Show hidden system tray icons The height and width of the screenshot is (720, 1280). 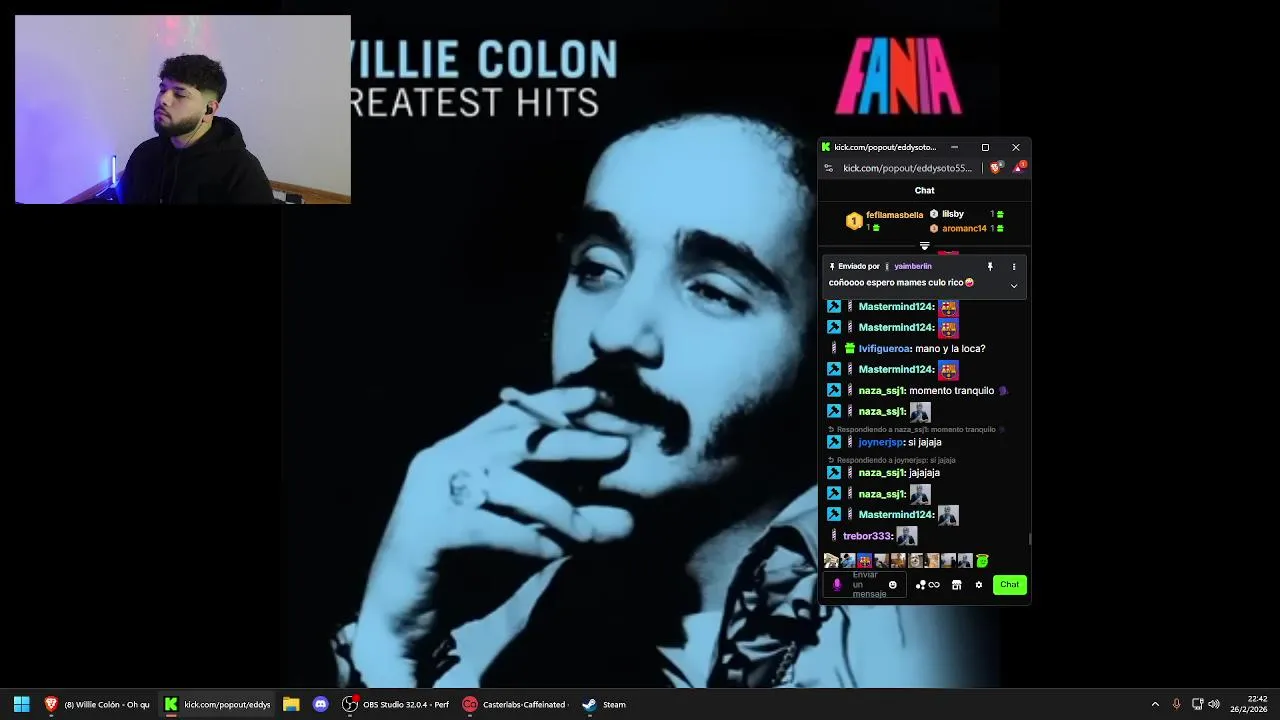[1155, 704]
